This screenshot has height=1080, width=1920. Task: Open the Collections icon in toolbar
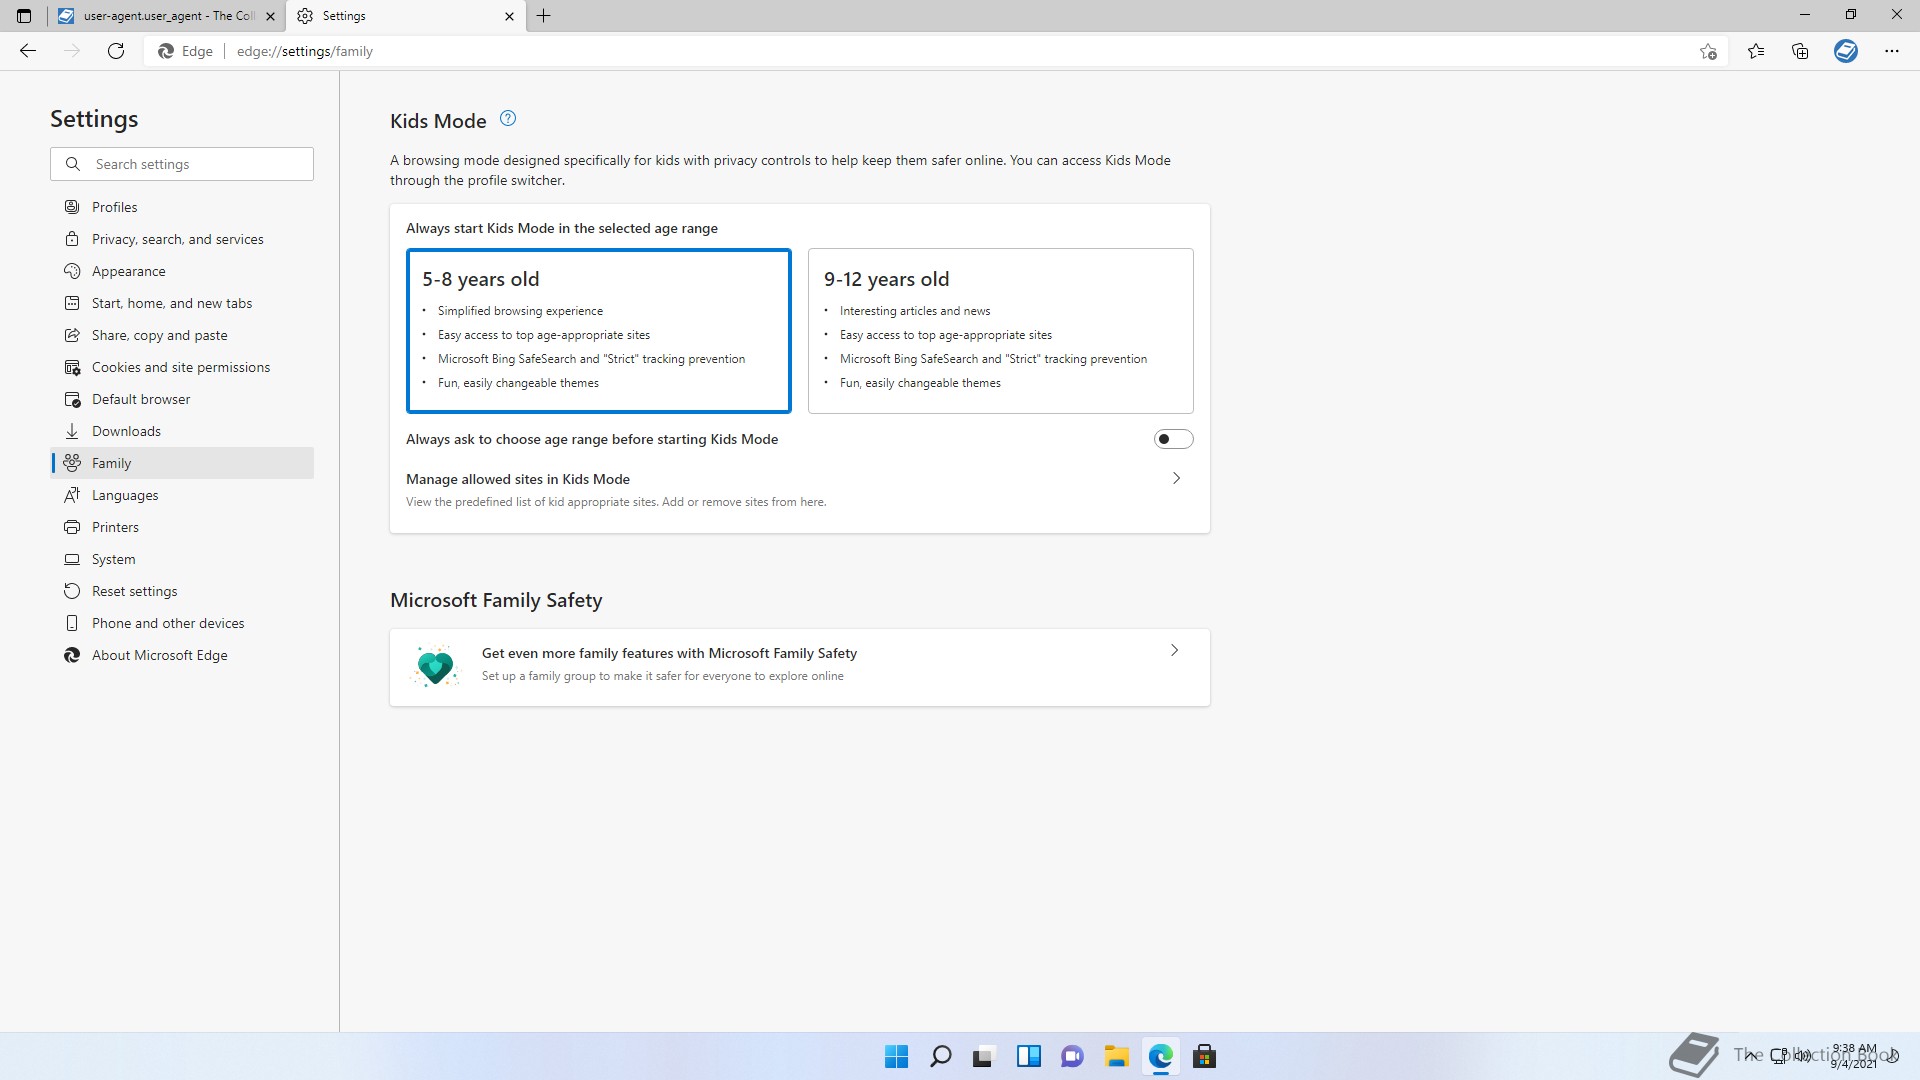click(1800, 51)
